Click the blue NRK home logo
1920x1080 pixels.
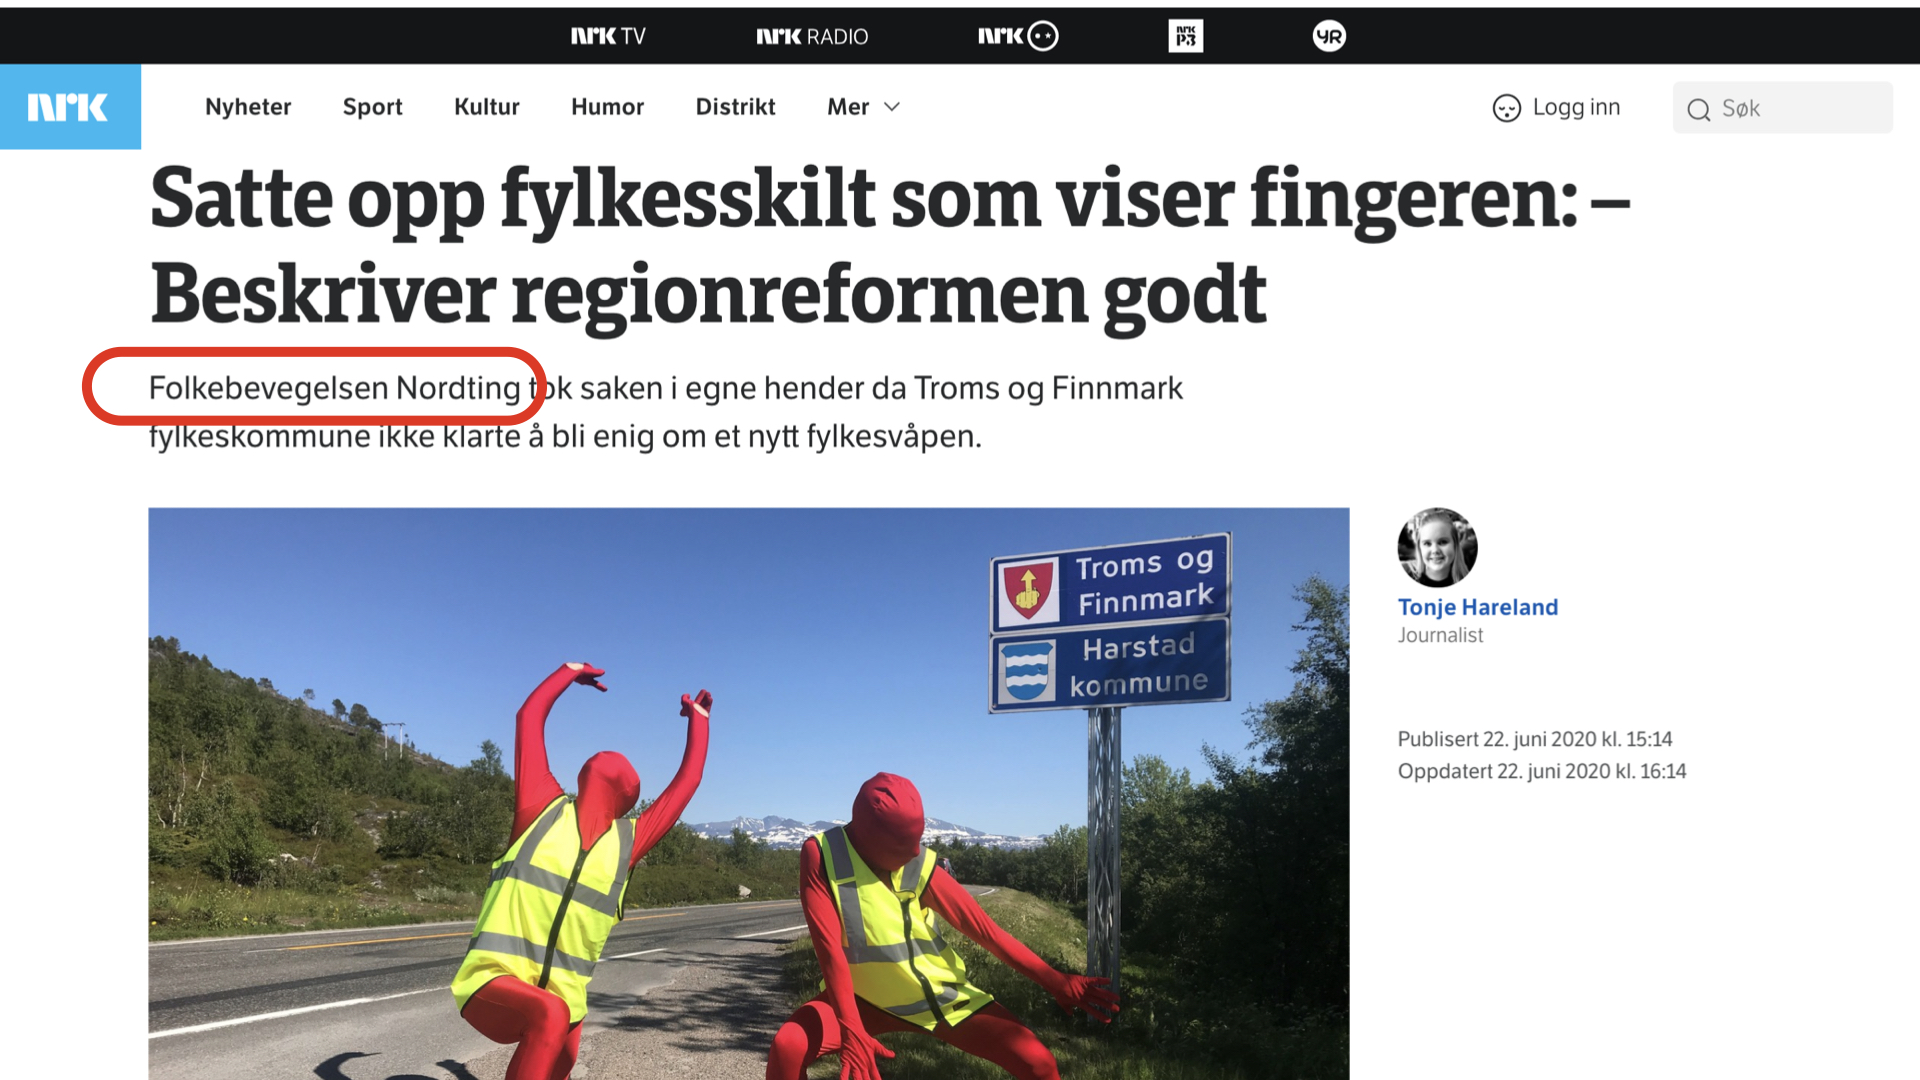(x=70, y=107)
